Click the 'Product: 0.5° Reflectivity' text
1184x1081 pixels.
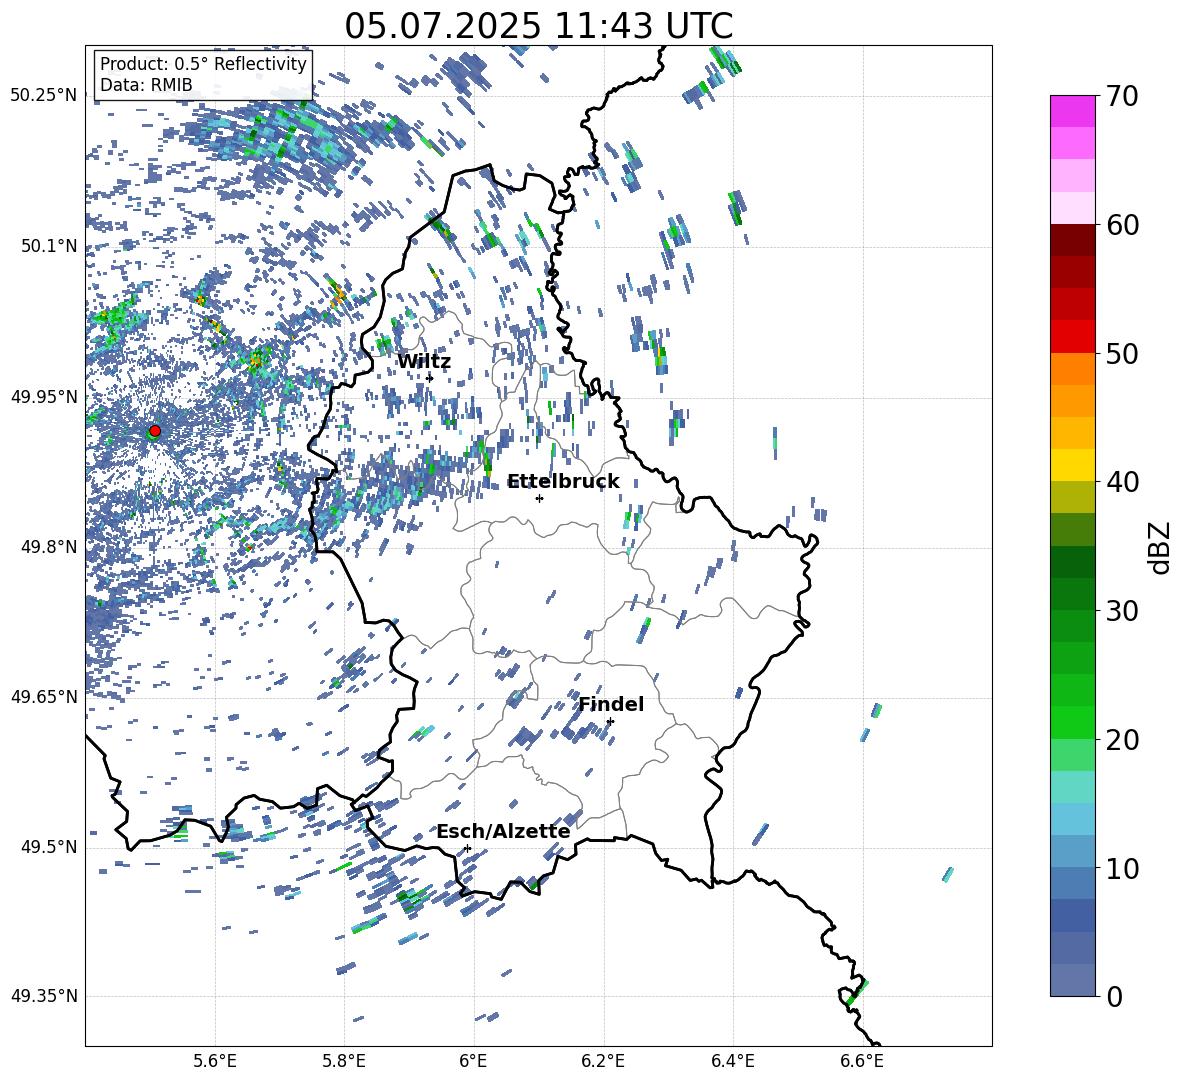203,64
